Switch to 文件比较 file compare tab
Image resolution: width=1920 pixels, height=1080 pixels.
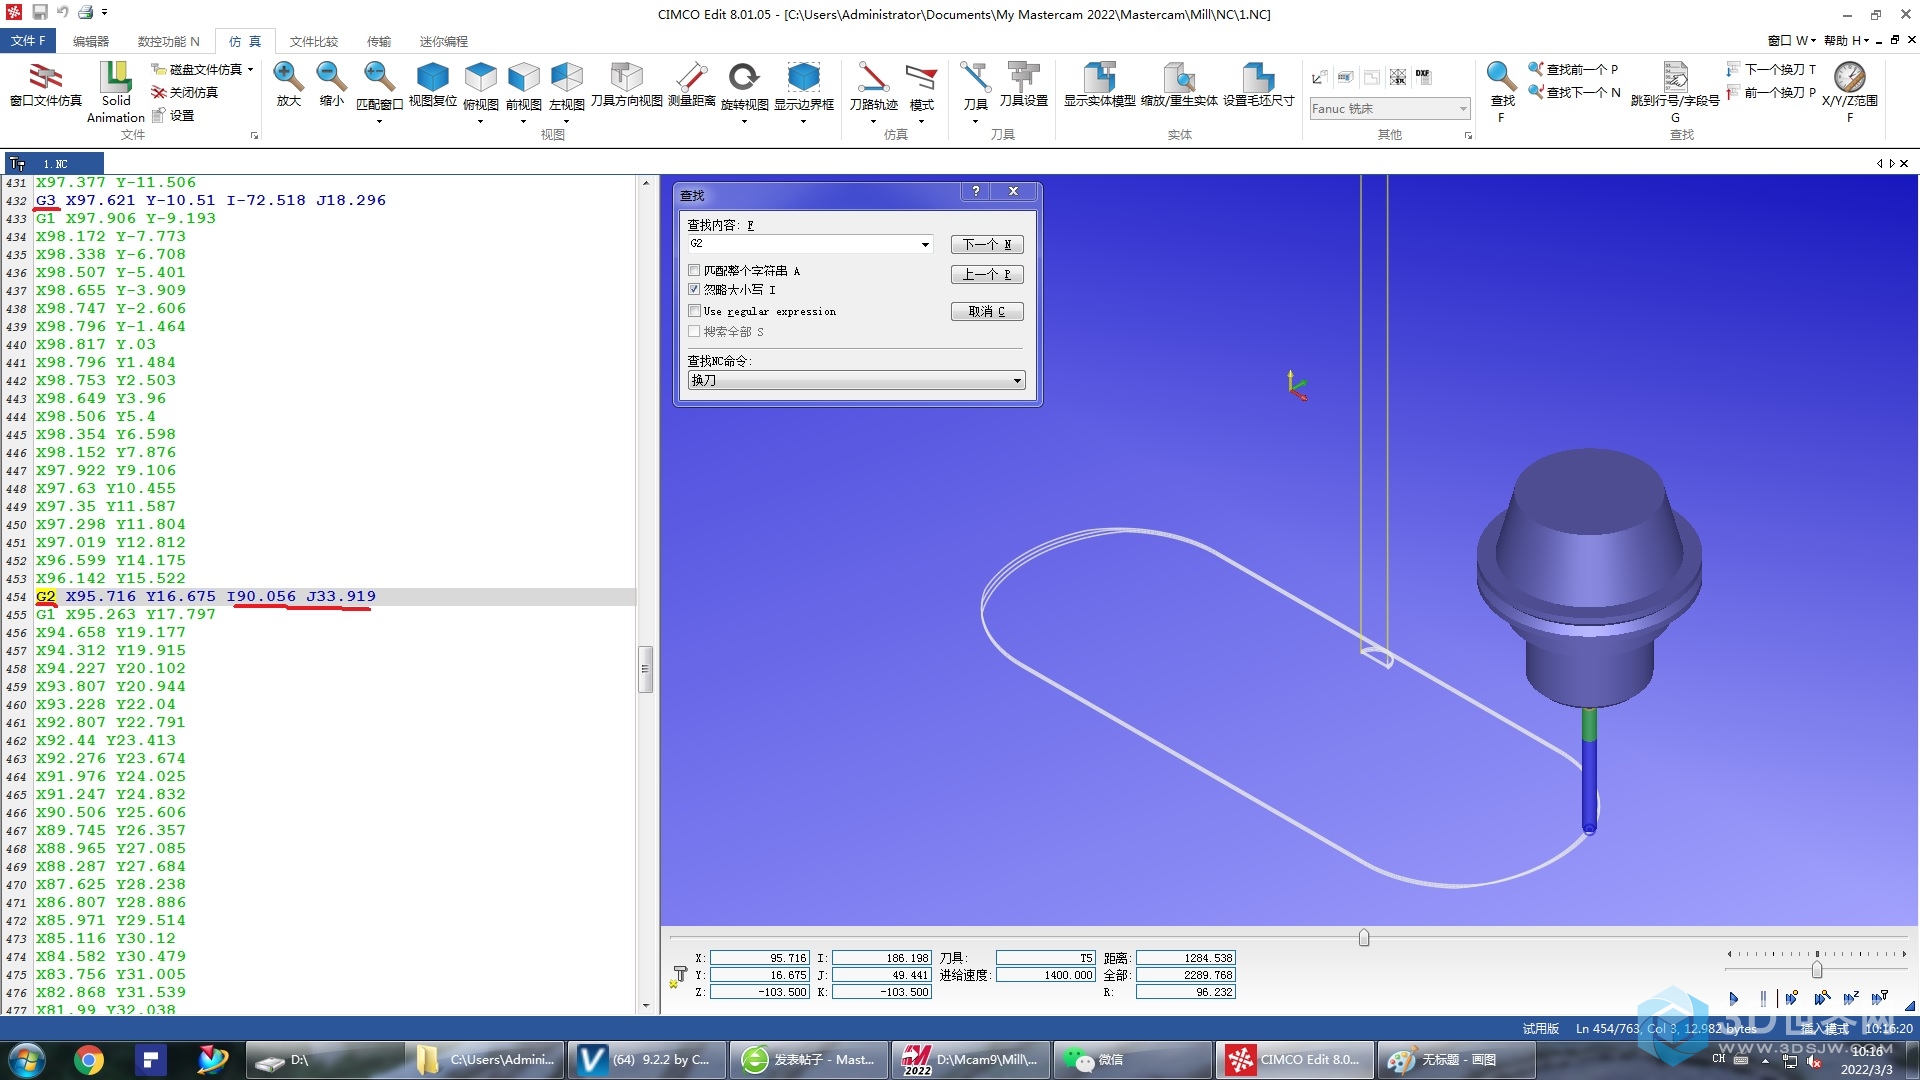coord(313,41)
